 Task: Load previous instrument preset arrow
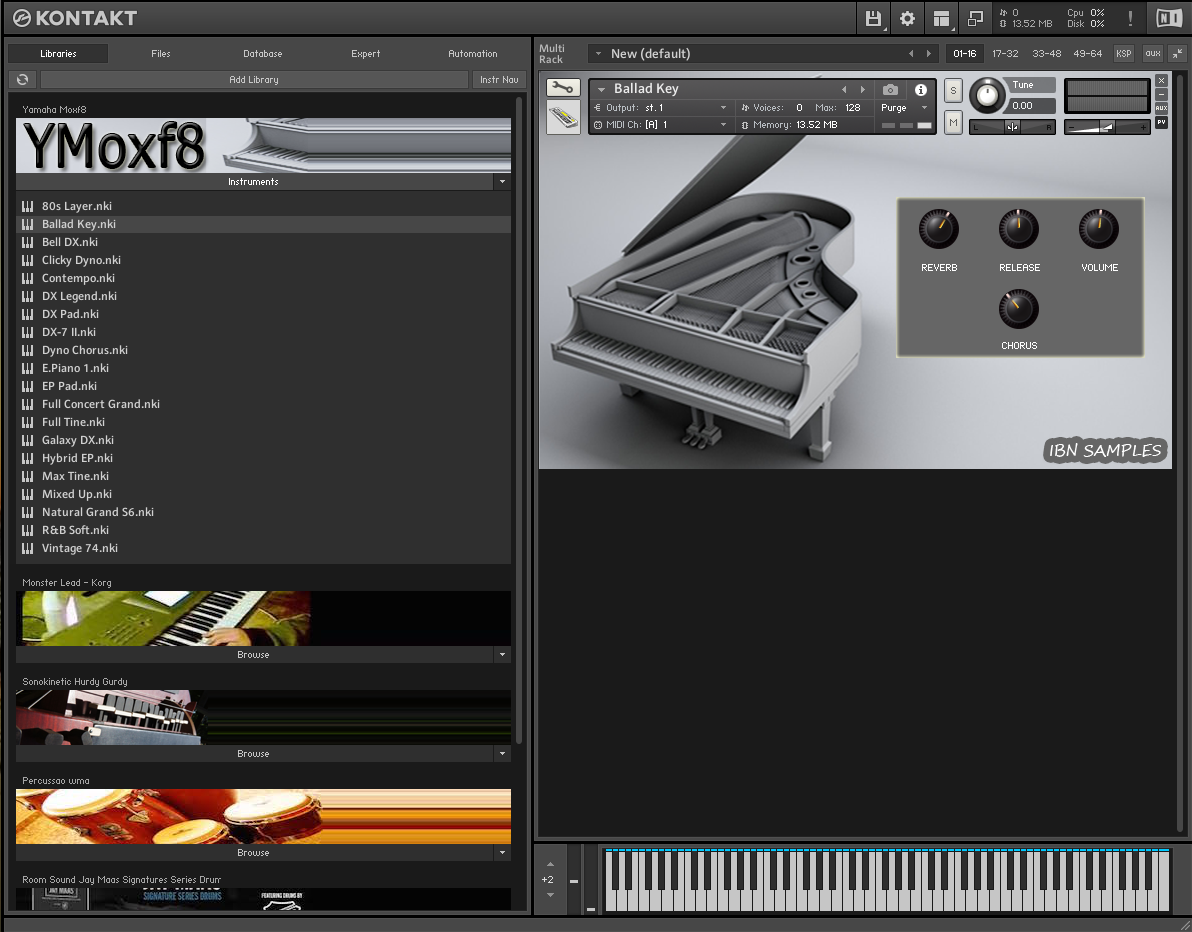pyautogui.click(x=844, y=90)
